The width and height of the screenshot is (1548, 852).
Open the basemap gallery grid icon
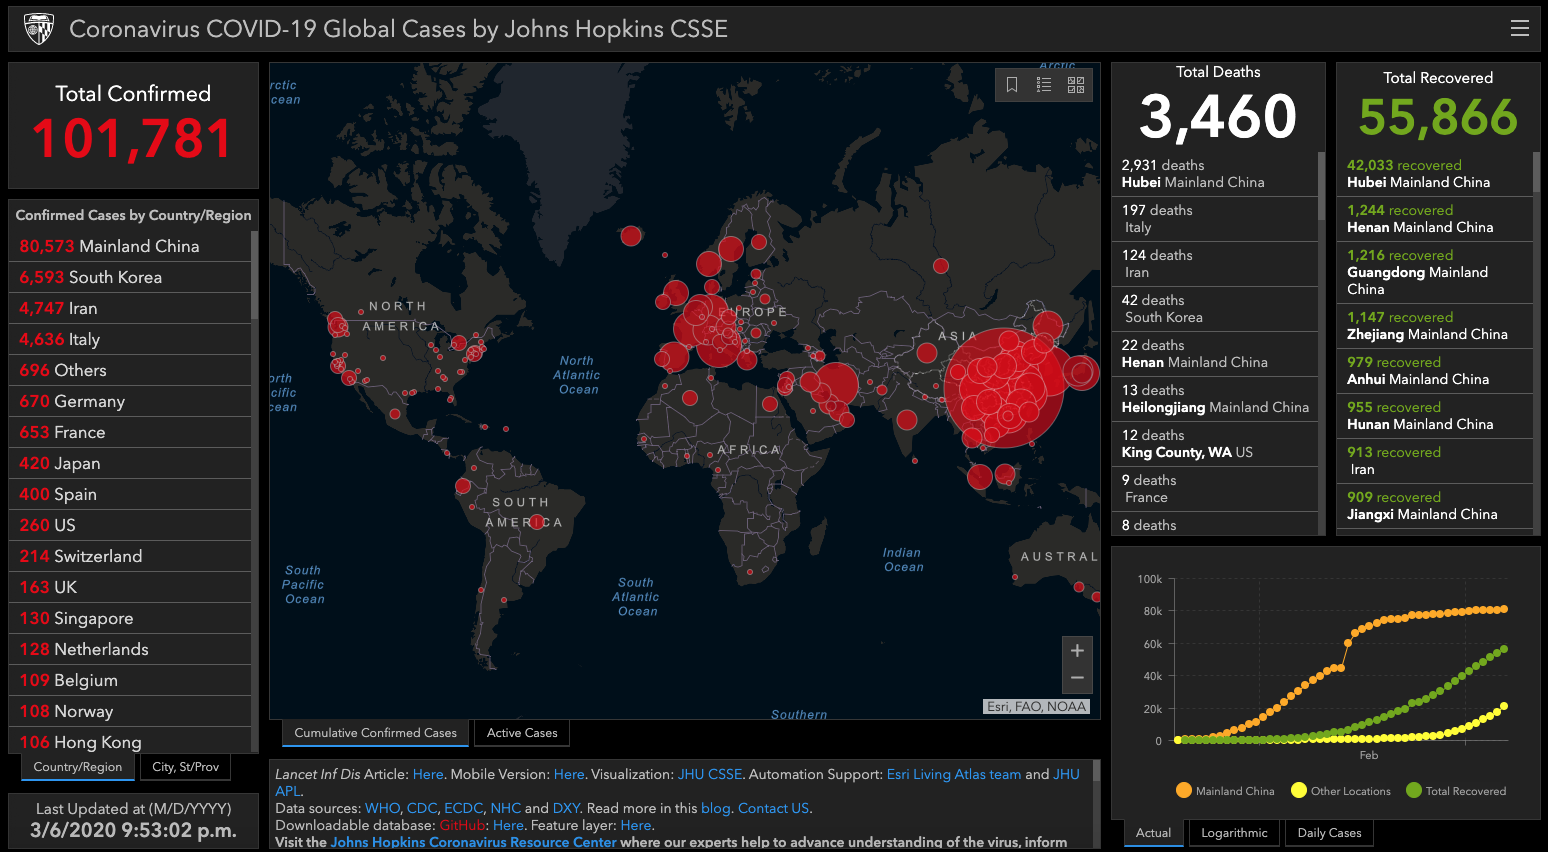pyautogui.click(x=1076, y=85)
